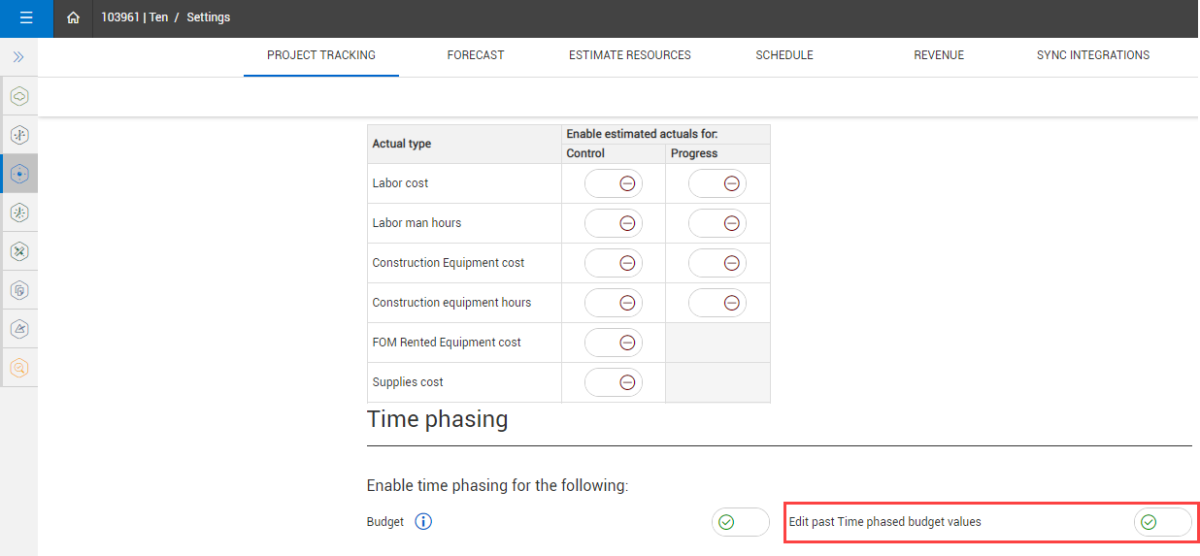Select the highlighted blue hexagon sidebar icon
Screen dimensions: 1200x556
(19, 173)
